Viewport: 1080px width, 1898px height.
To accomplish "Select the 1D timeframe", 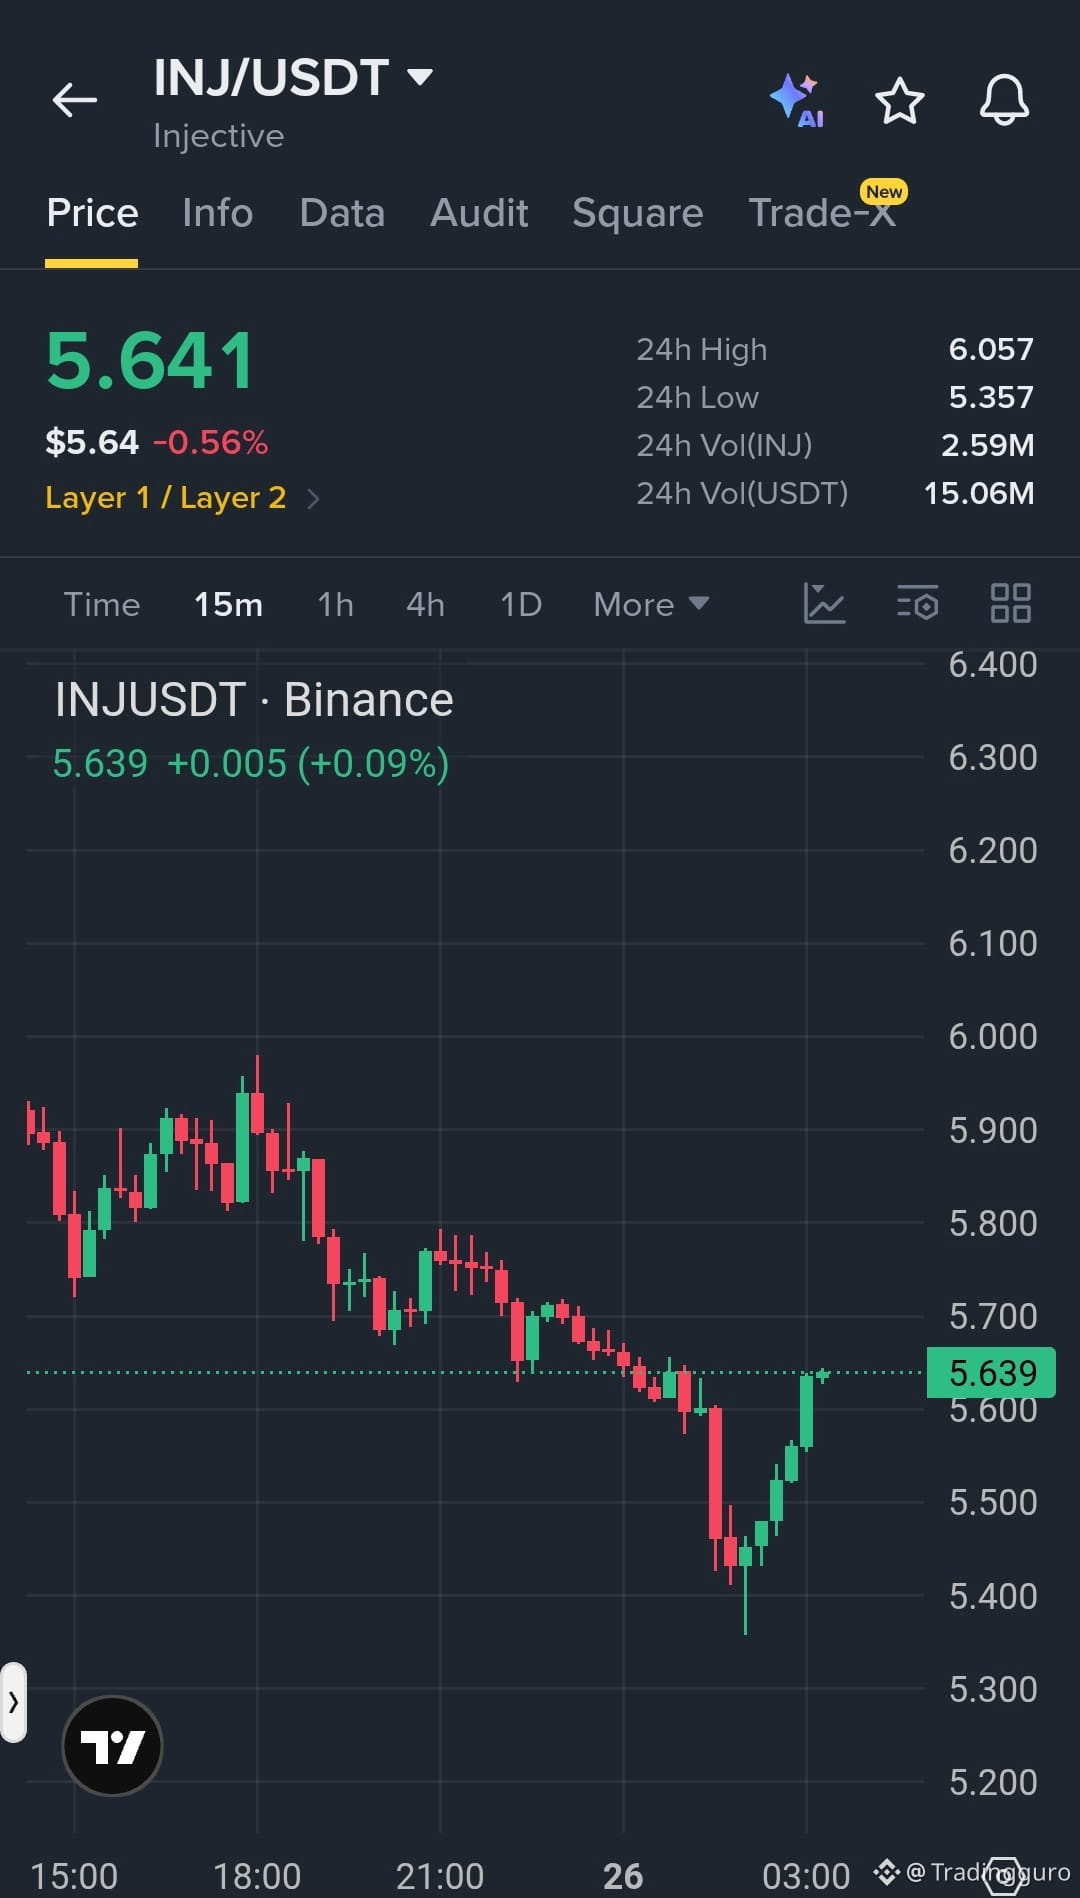I will [x=521, y=604].
